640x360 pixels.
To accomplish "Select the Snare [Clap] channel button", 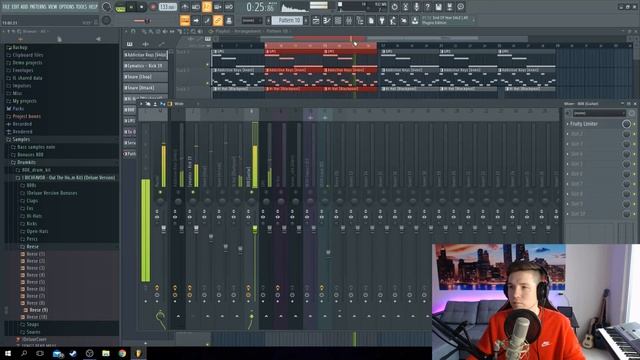I will tap(146, 77).
